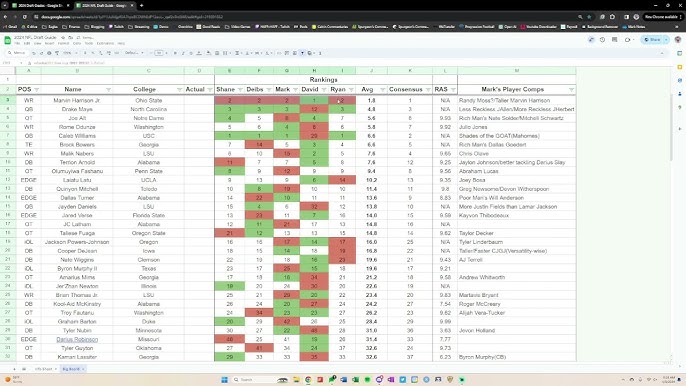Click the Windows Start button
This screenshot has width=686, height=386.
tap(224, 379)
